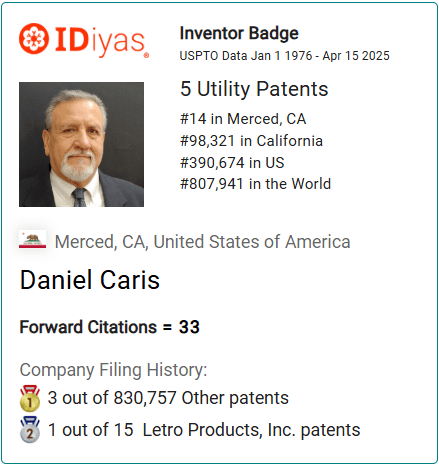Image resolution: width=439 pixels, height=465 pixels.
Task: Click the silver second-place medal icon
Action: click(x=30, y=430)
